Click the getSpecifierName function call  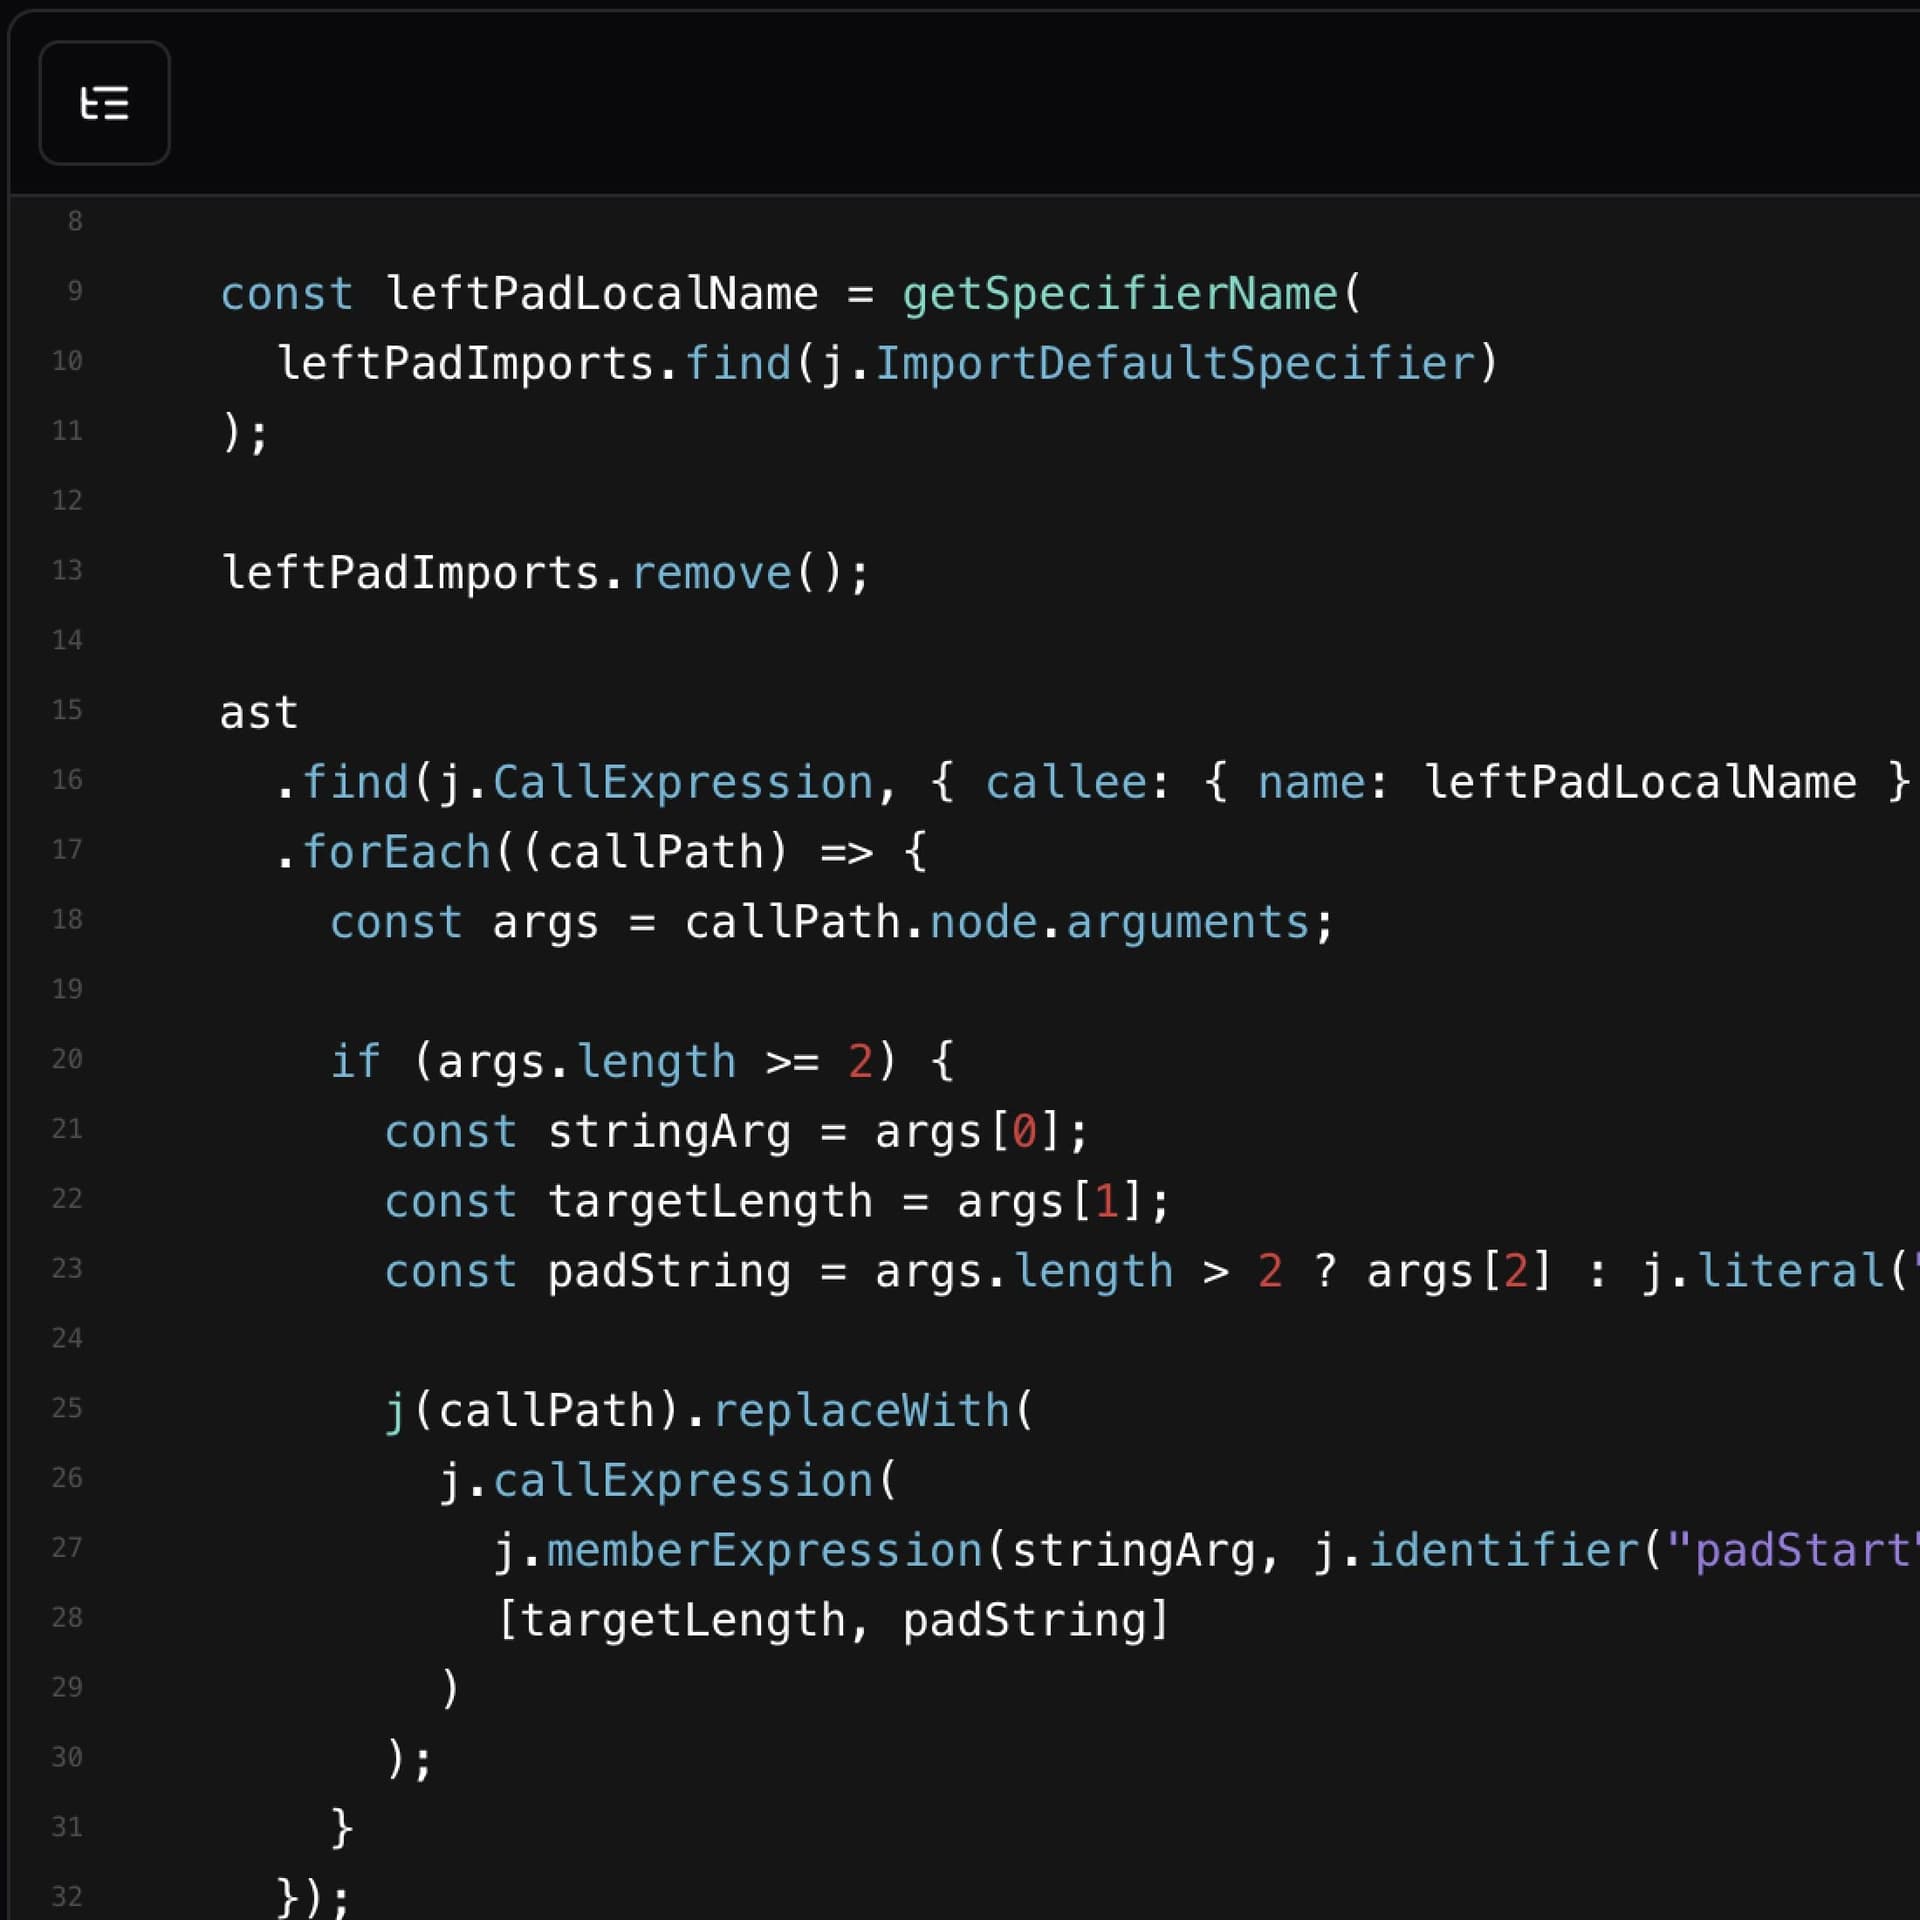[1120, 294]
